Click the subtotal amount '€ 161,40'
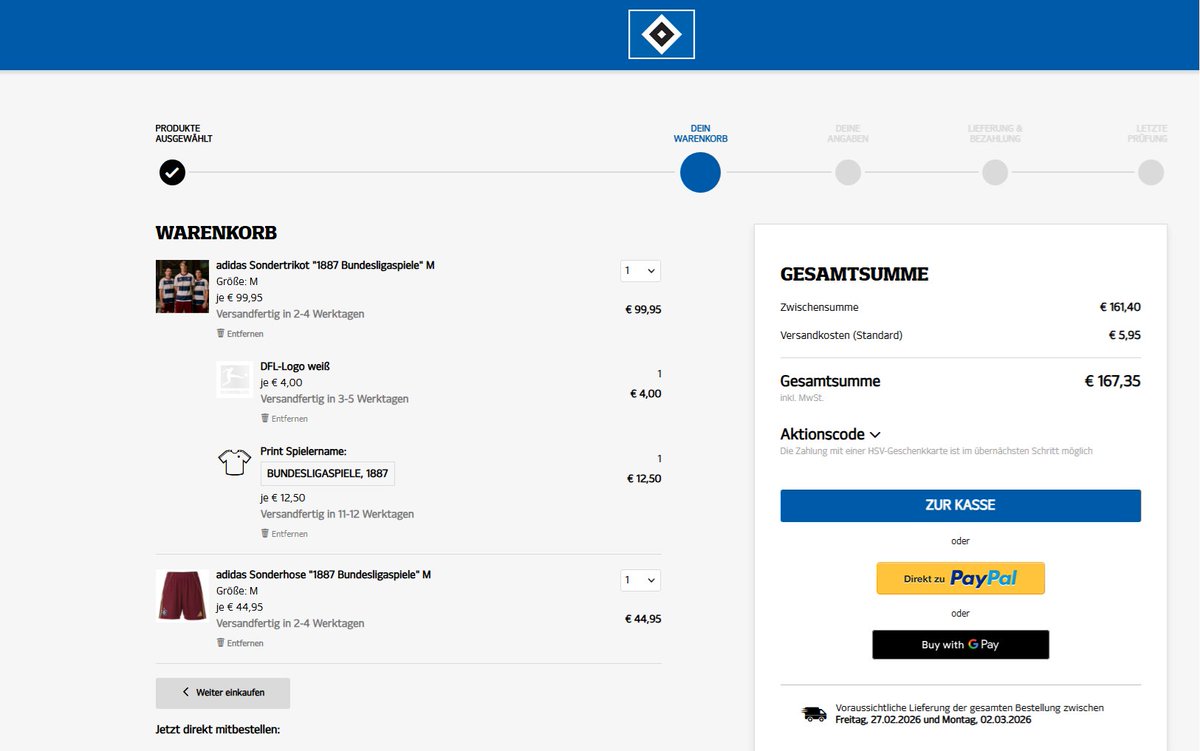 pyautogui.click(x=1120, y=307)
